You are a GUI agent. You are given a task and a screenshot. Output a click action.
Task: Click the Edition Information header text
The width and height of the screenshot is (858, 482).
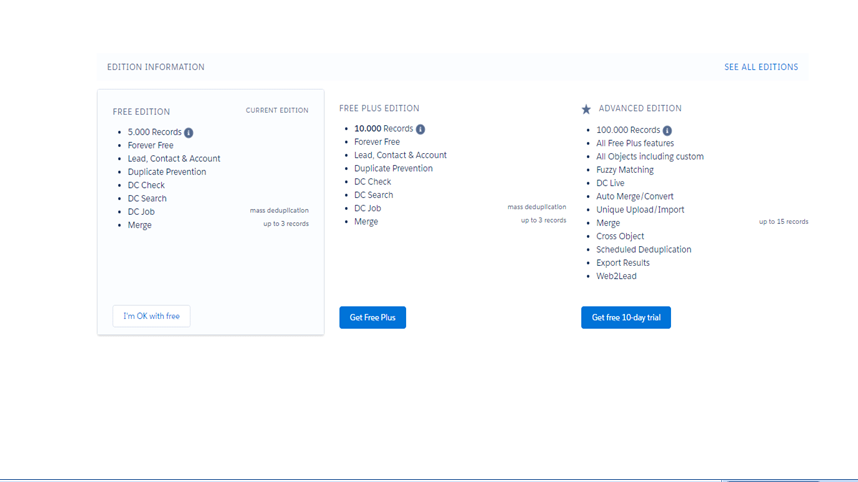155,67
